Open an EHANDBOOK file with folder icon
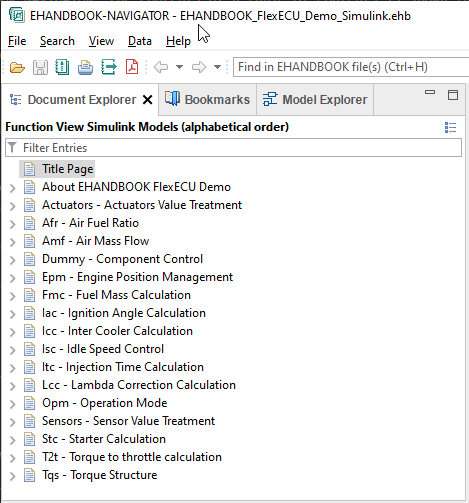This screenshot has width=469, height=503. 17,68
